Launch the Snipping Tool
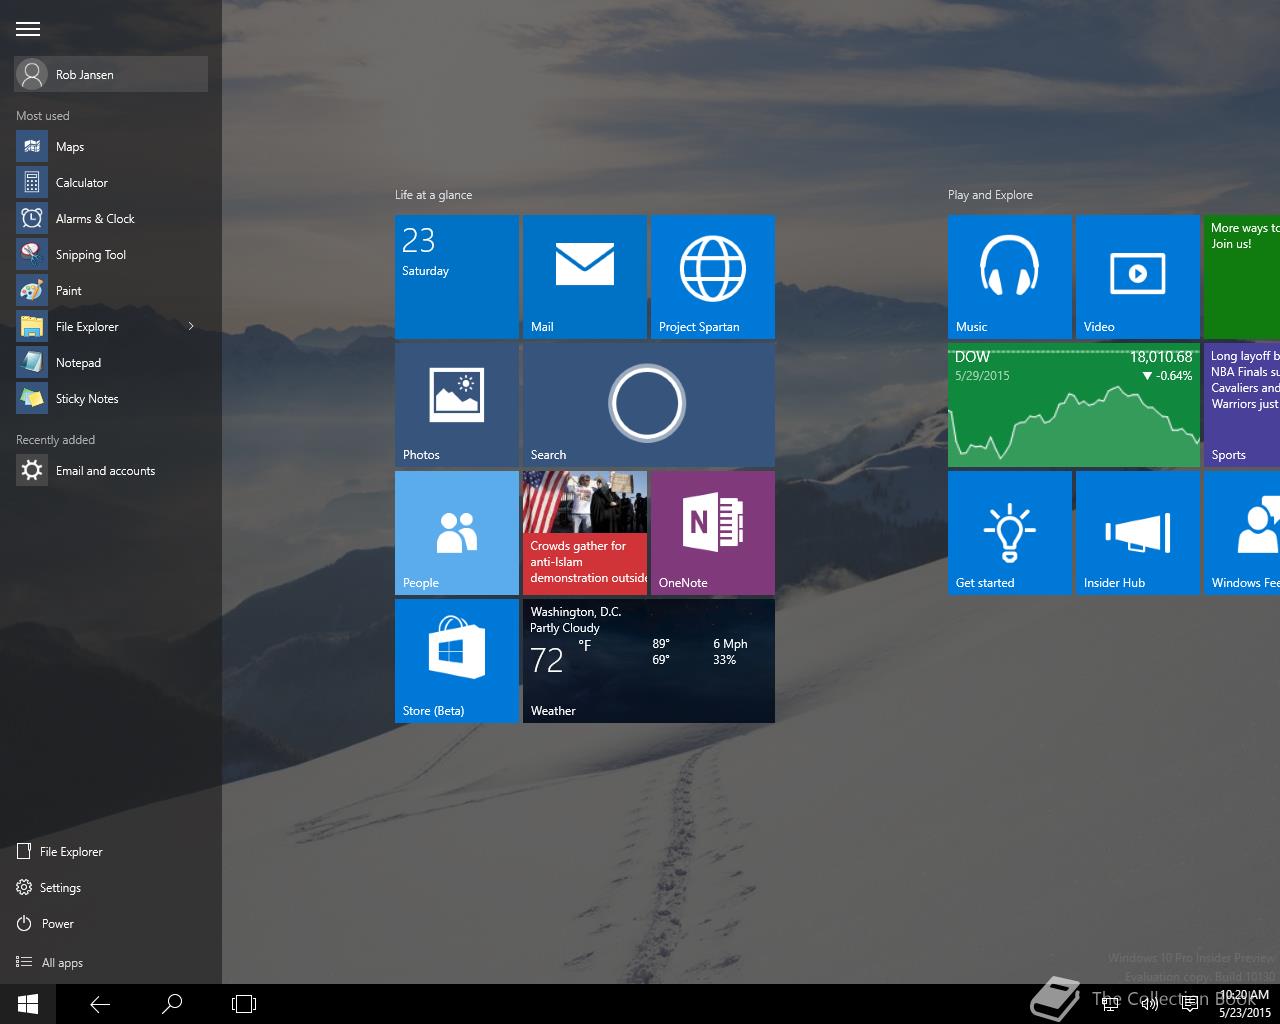The width and height of the screenshot is (1280, 1024). (111, 255)
